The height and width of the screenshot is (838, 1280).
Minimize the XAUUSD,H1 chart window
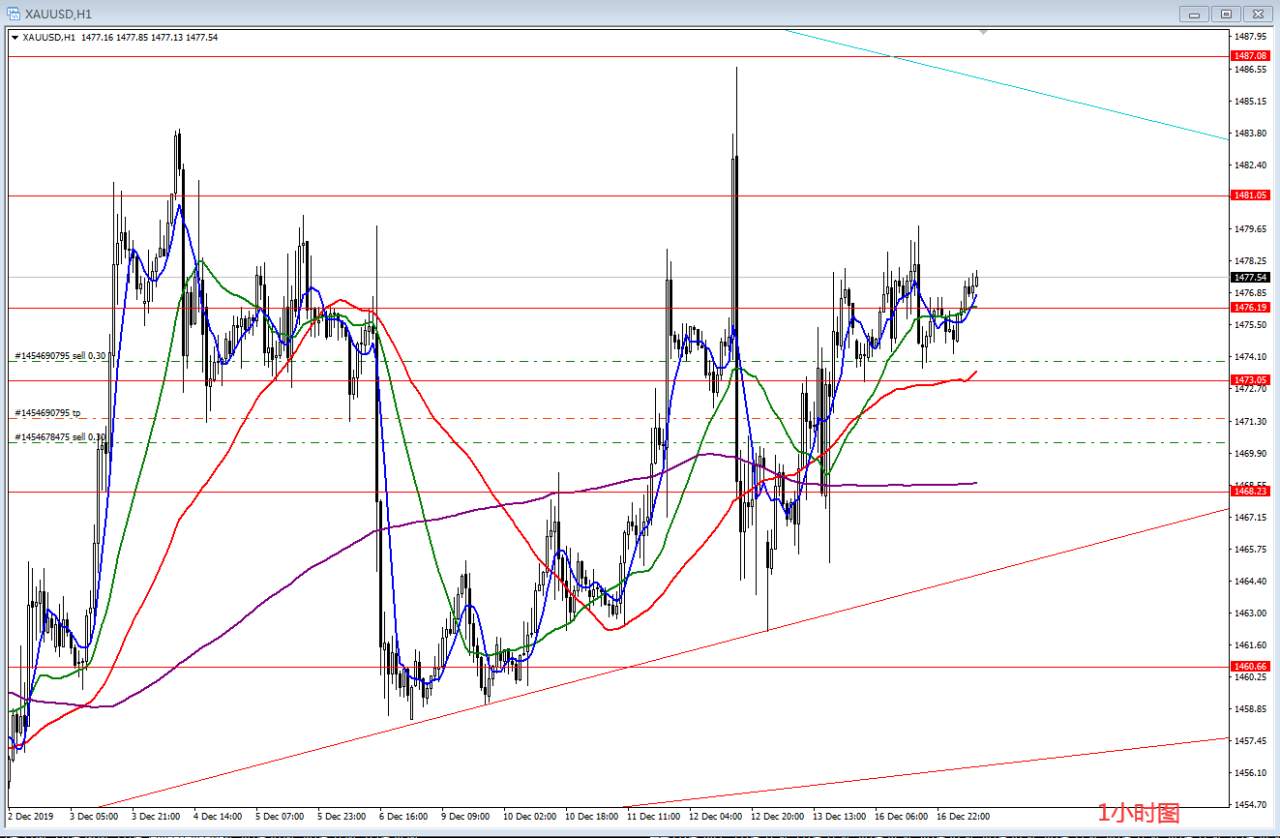coord(1195,14)
